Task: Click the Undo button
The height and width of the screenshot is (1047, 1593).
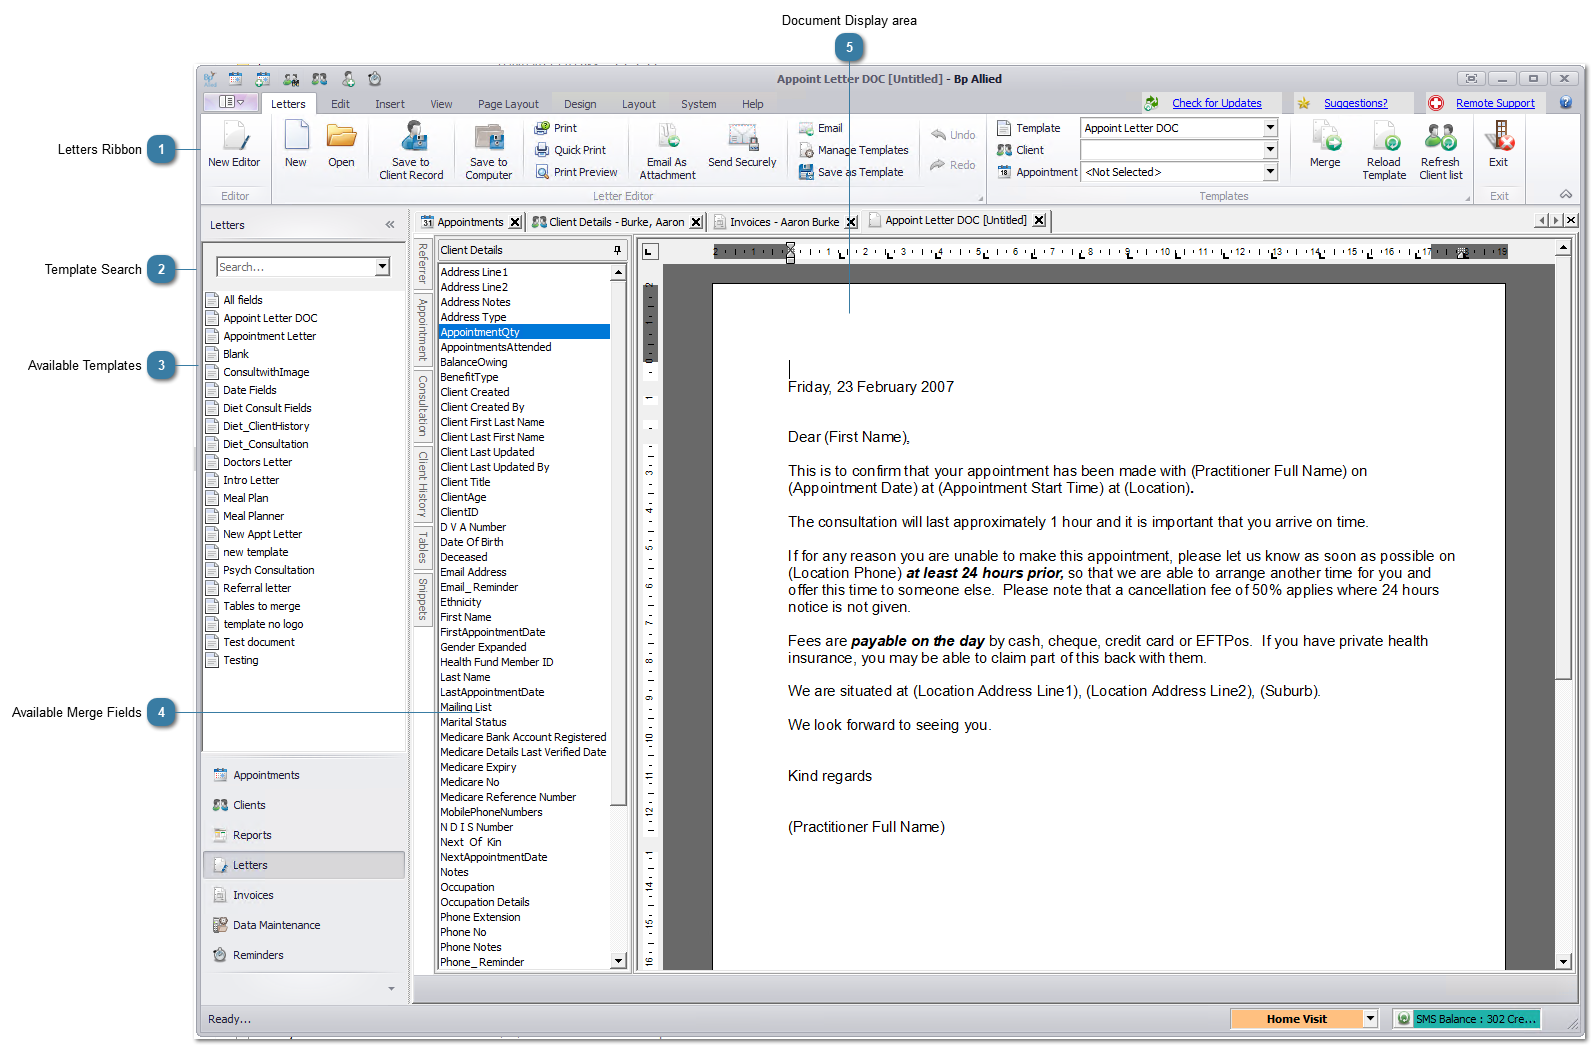Action: [x=953, y=135]
